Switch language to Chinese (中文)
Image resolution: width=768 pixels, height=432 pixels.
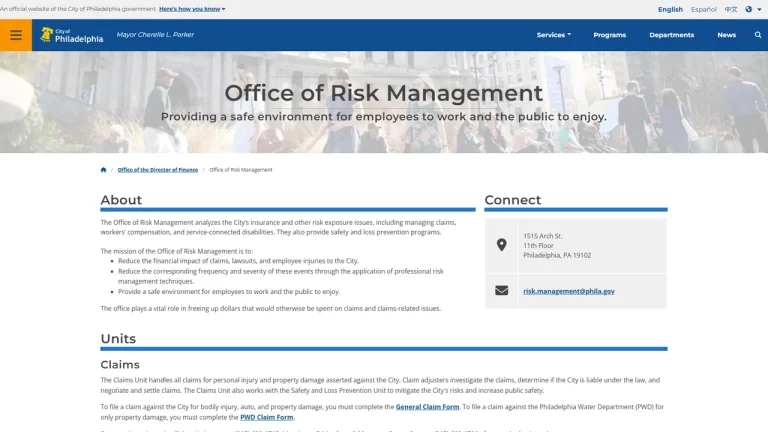click(731, 9)
